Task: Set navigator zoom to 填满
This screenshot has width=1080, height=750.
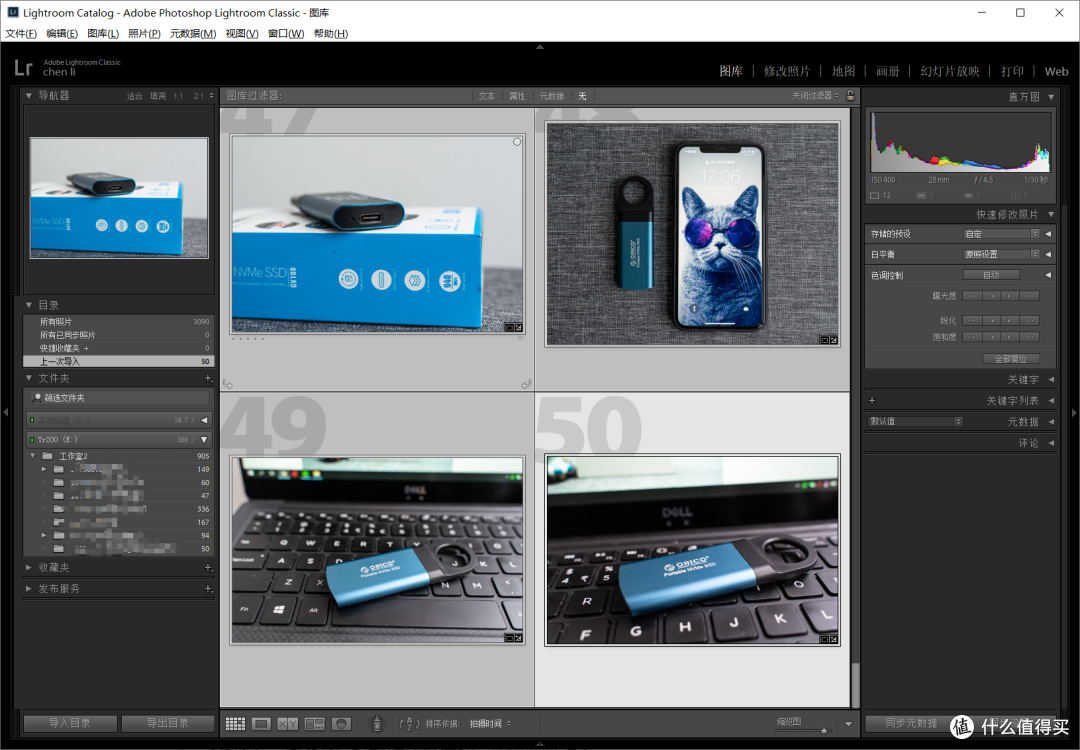Action: click(x=158, y=96)
